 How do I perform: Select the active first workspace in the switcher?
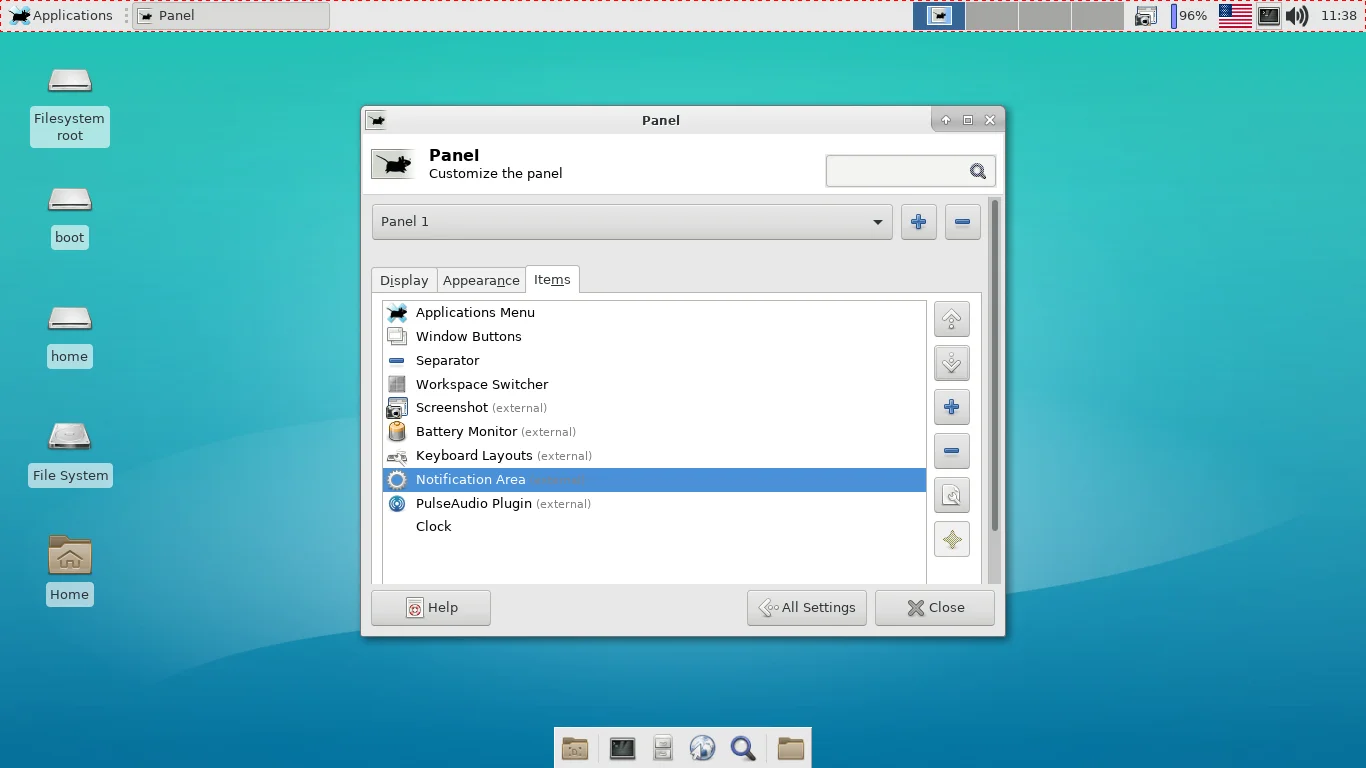coord(939,16)
